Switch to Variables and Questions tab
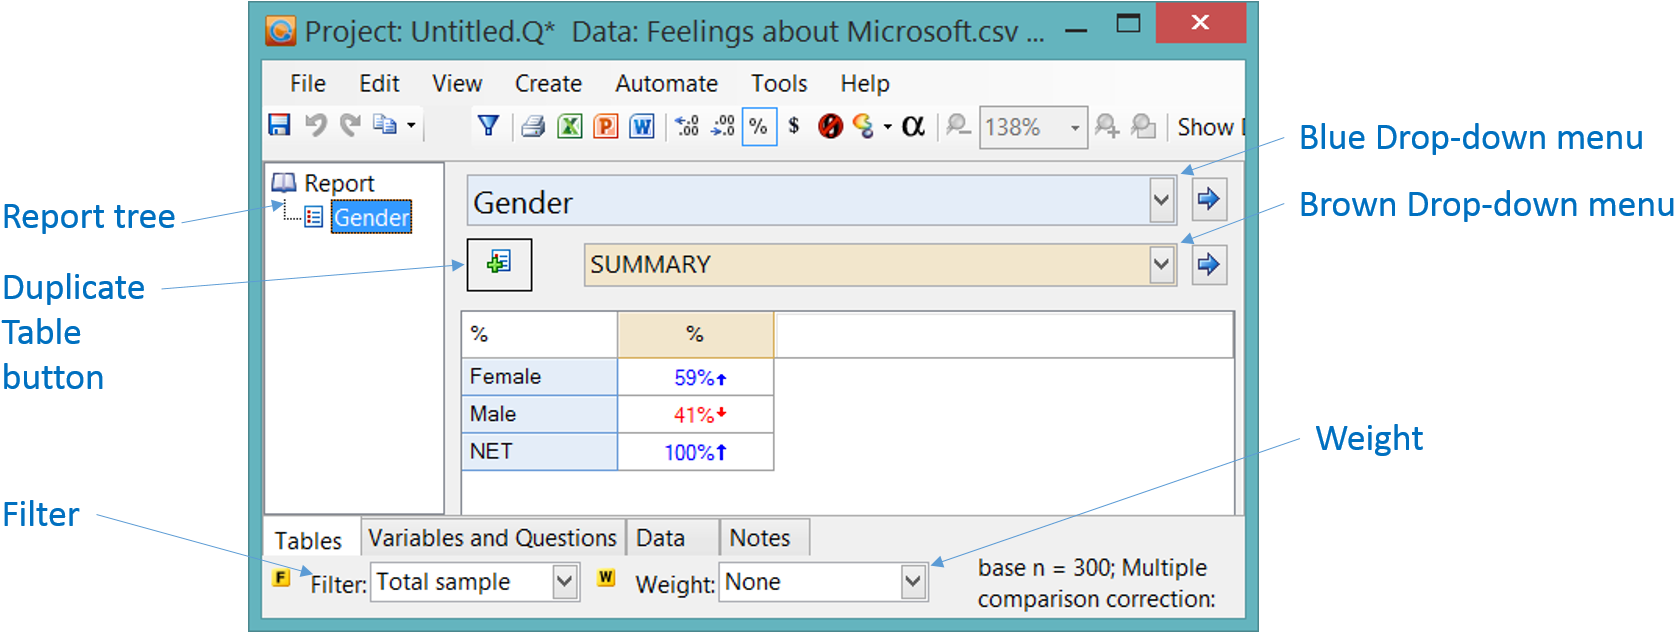The image size is (1674, 632). [x=492, y=538]
